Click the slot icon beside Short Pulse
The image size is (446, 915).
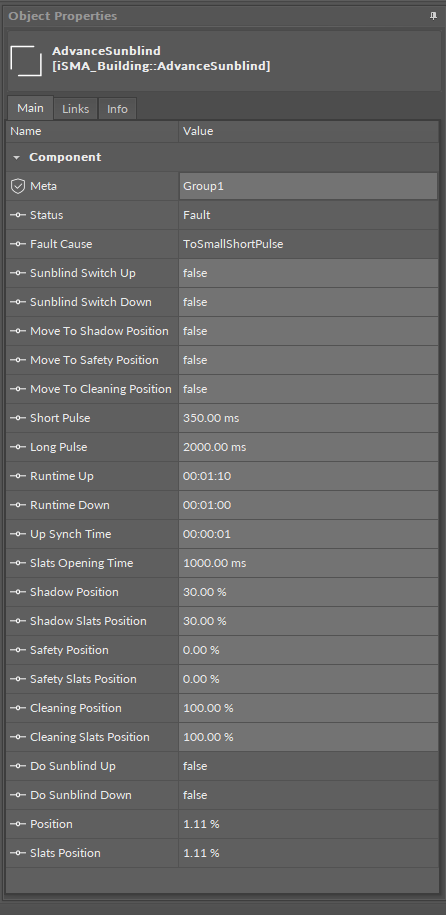pos(18,418)
